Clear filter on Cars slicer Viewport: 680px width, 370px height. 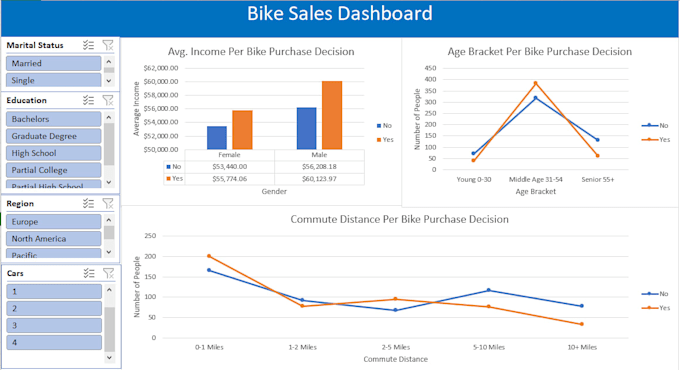(x=108, y=273)
